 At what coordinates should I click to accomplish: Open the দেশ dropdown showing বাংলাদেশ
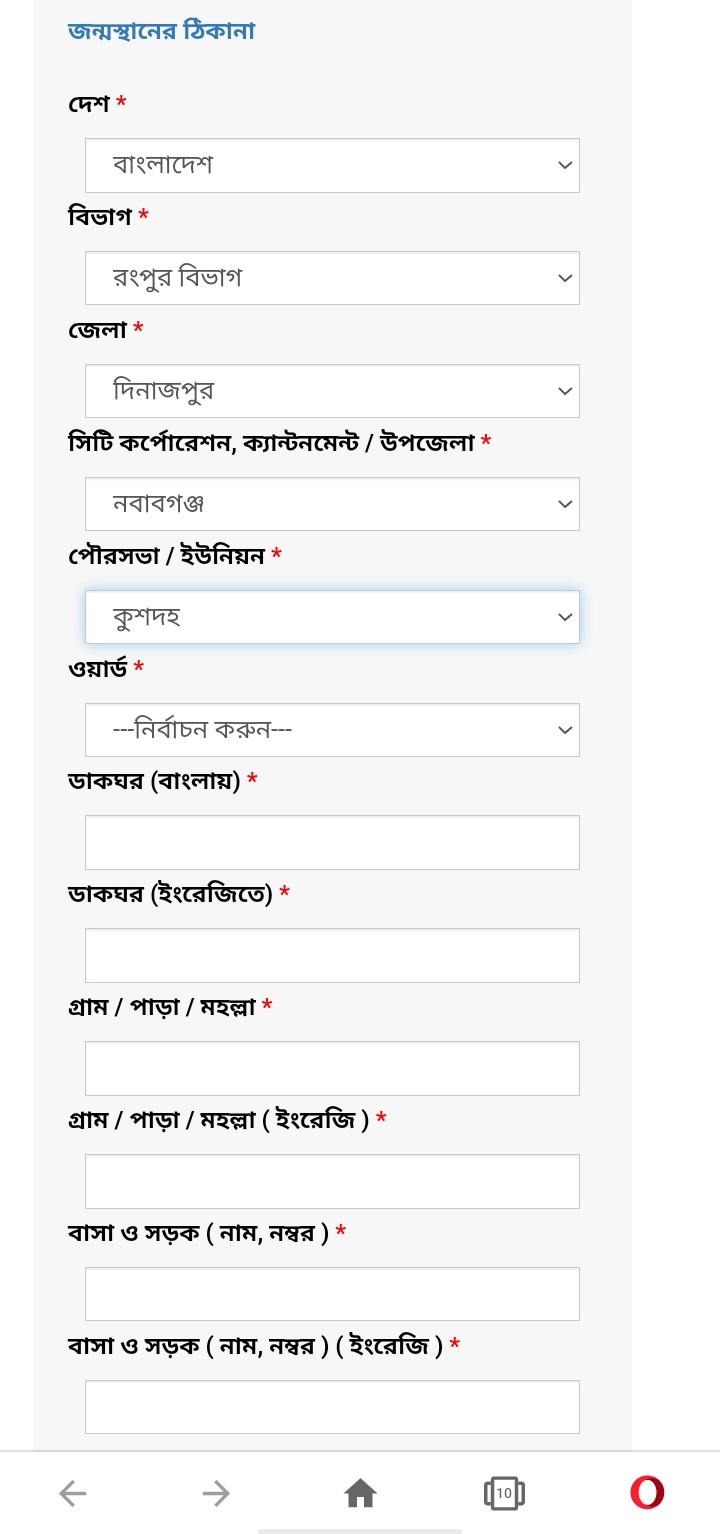click(x=332, y=165)
